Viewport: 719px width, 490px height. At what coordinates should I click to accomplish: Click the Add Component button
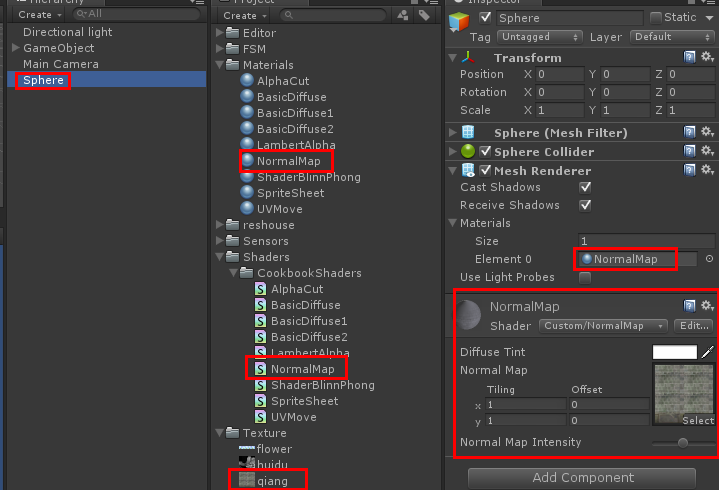[582, 478]
